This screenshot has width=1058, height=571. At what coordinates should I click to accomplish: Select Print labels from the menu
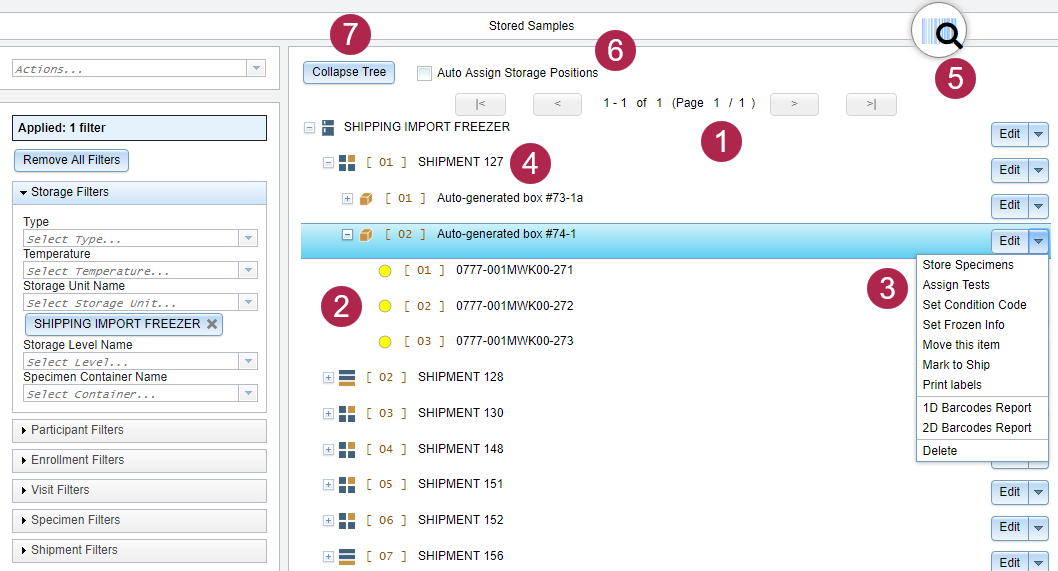coord(982,385)
